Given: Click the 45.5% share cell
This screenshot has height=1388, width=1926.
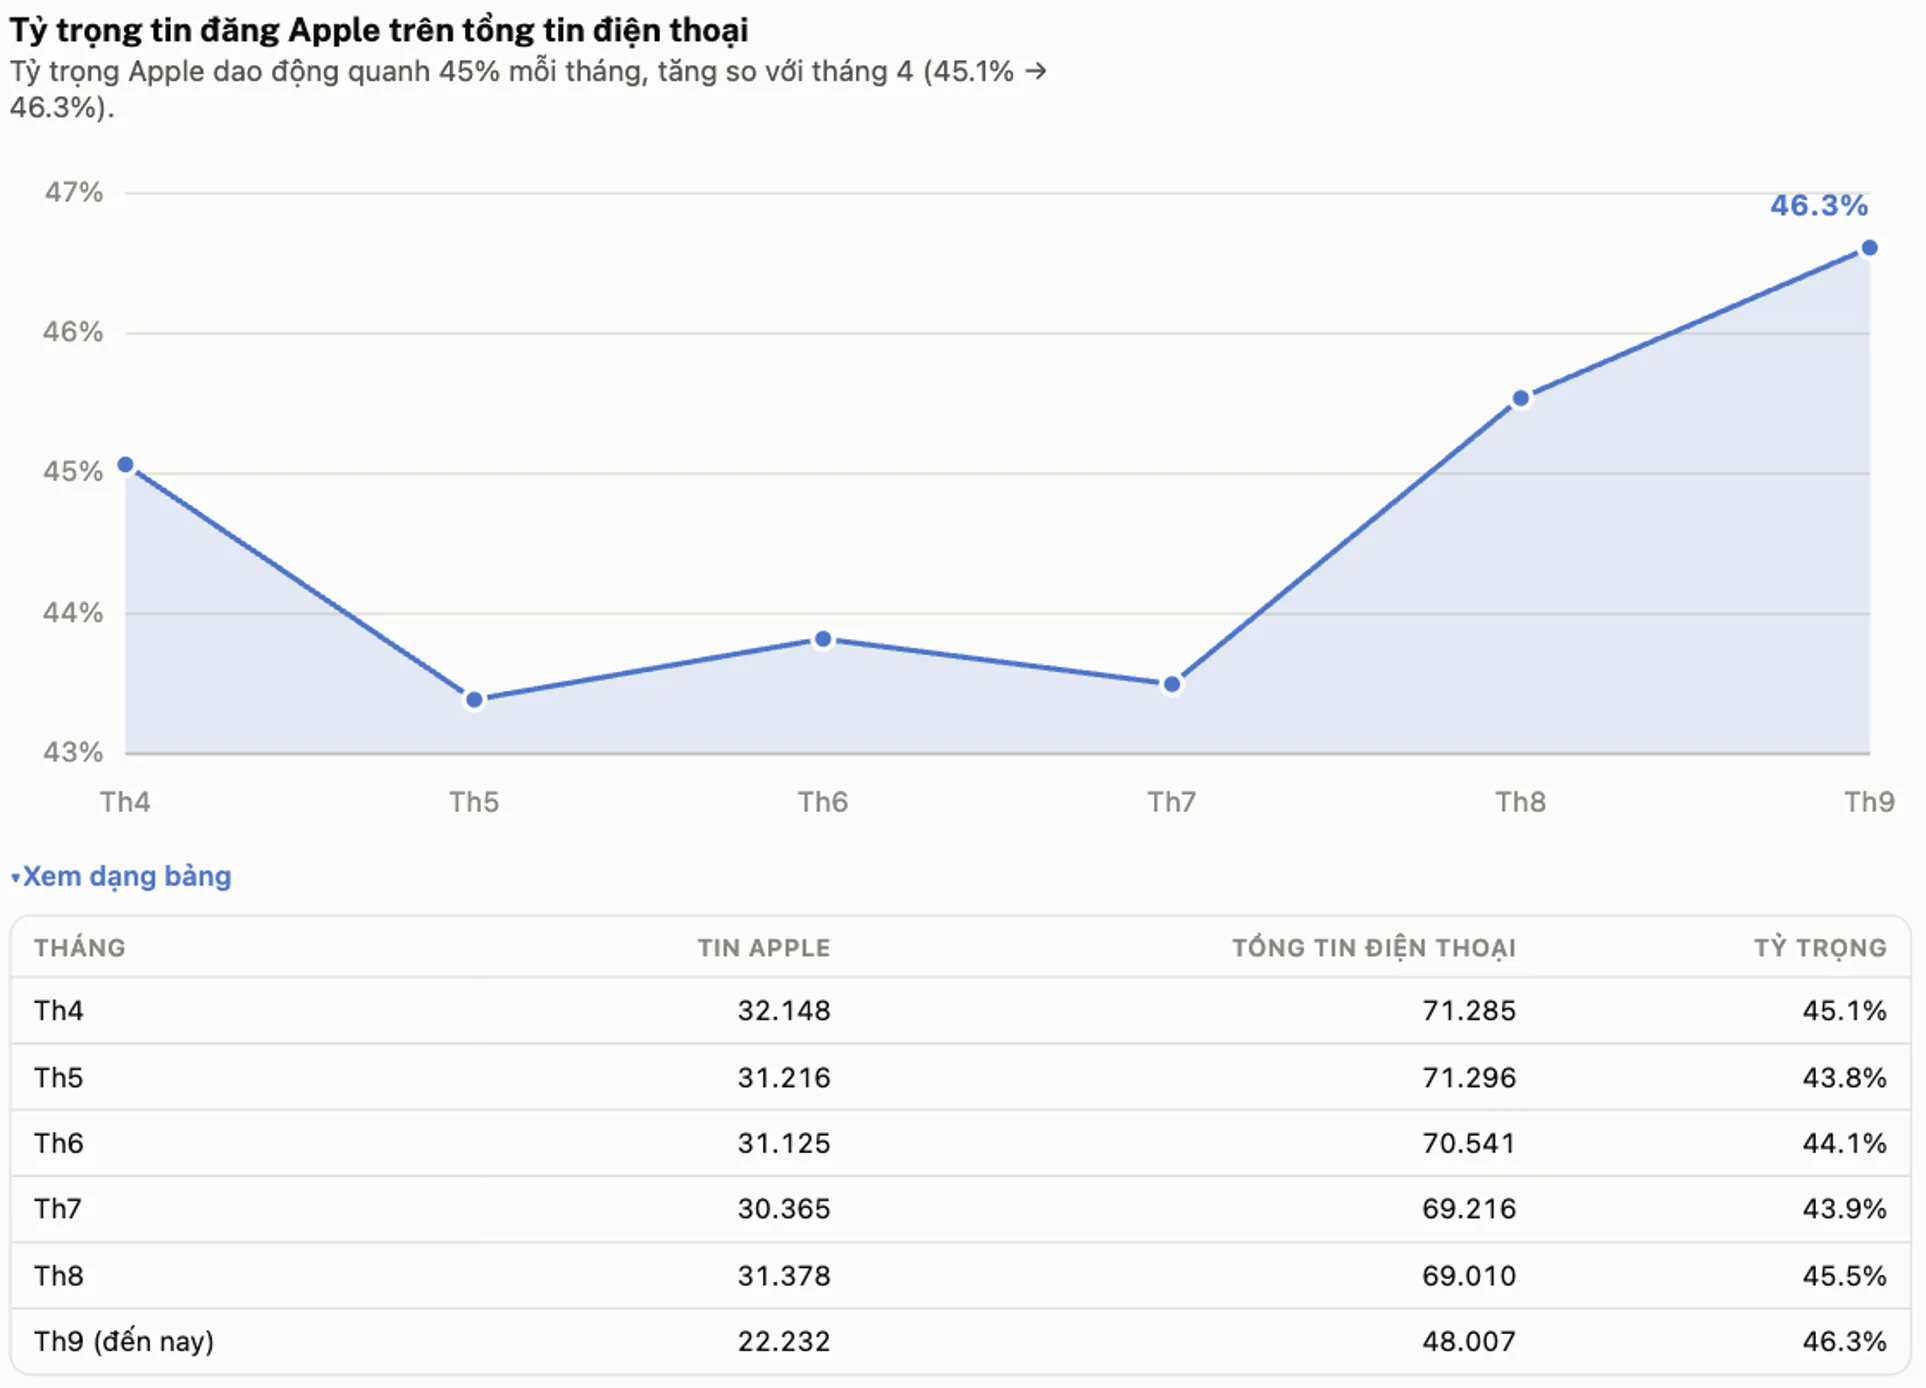Looking at the screenshot, I should pyautogui.click(x=1845, y=1276).
